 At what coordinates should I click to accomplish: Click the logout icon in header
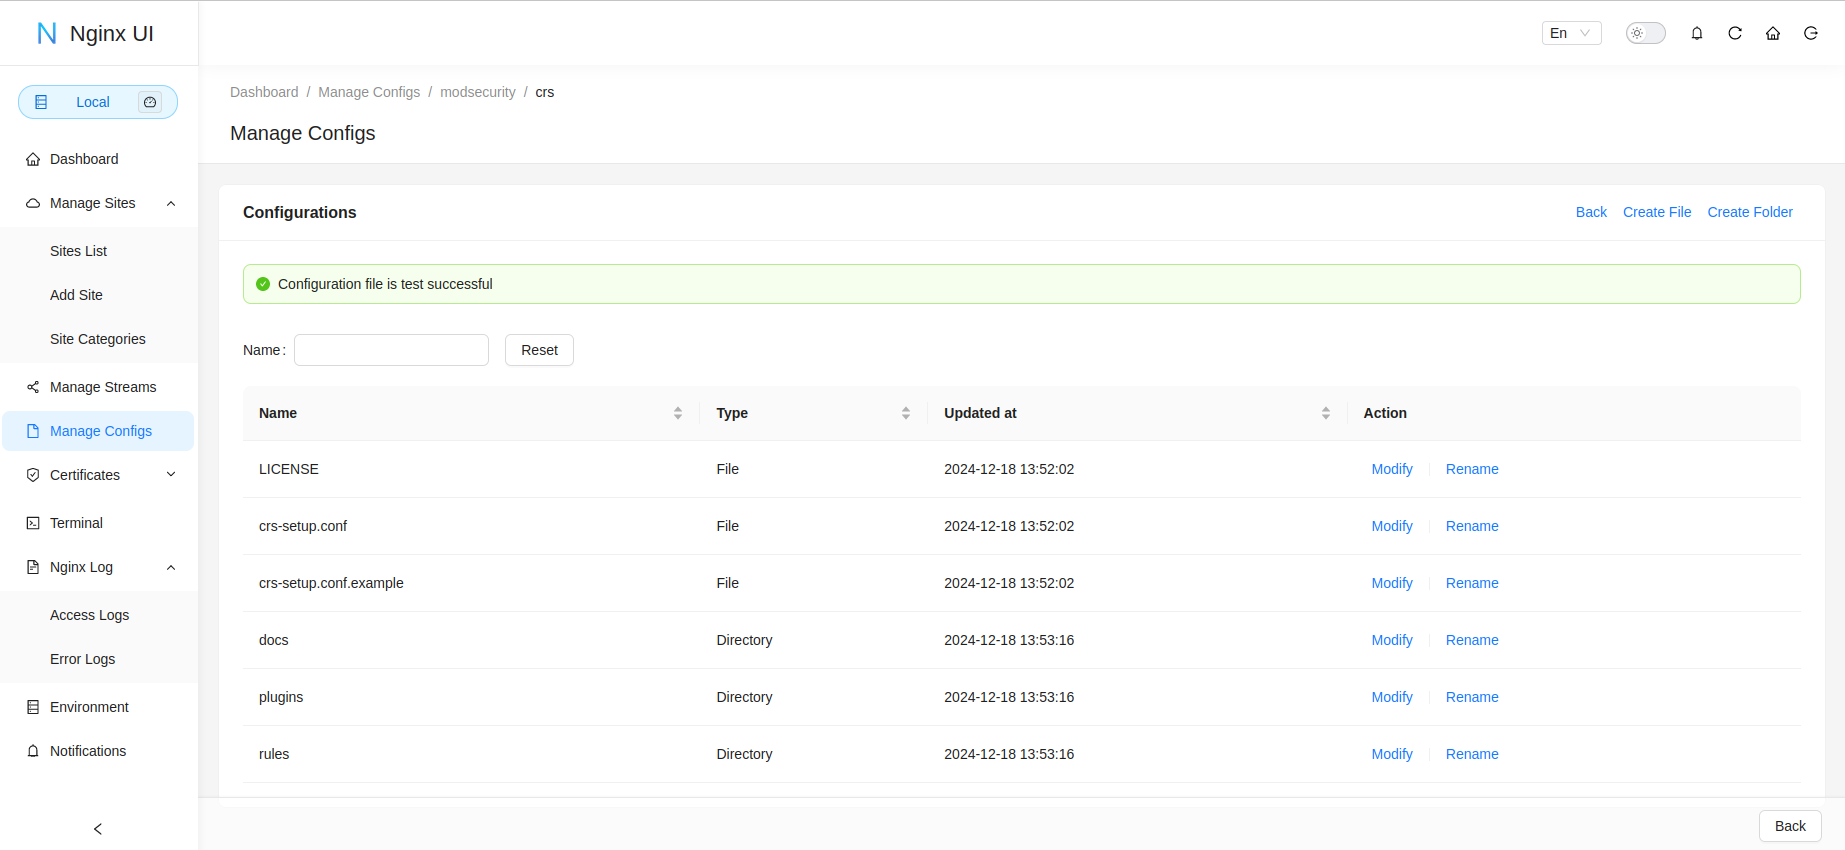(1811, 33)
